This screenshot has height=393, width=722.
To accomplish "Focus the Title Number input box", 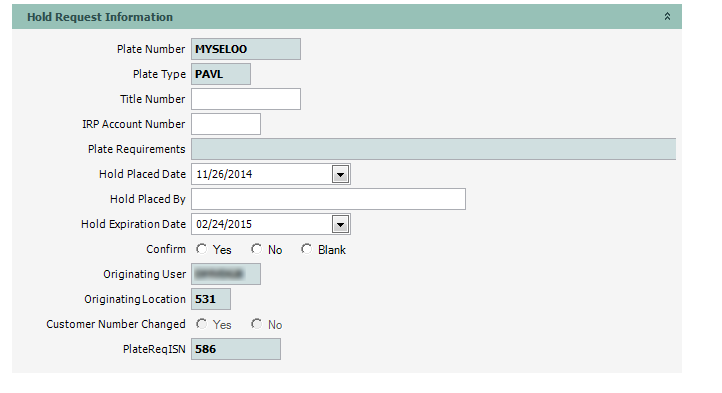I will click(246, 99).
